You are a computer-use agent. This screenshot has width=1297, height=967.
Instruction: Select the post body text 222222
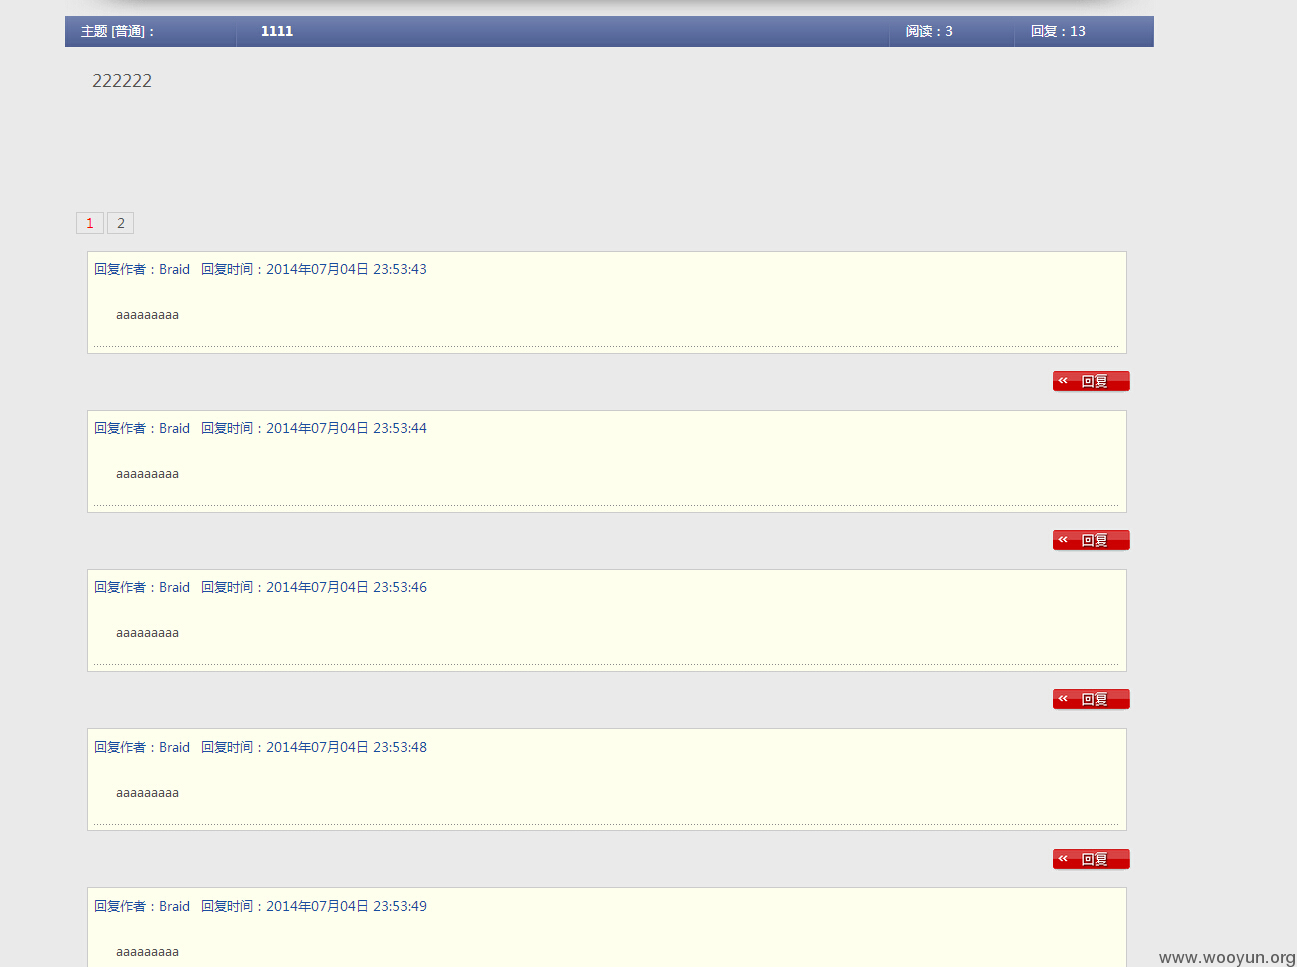click(122, 81)
